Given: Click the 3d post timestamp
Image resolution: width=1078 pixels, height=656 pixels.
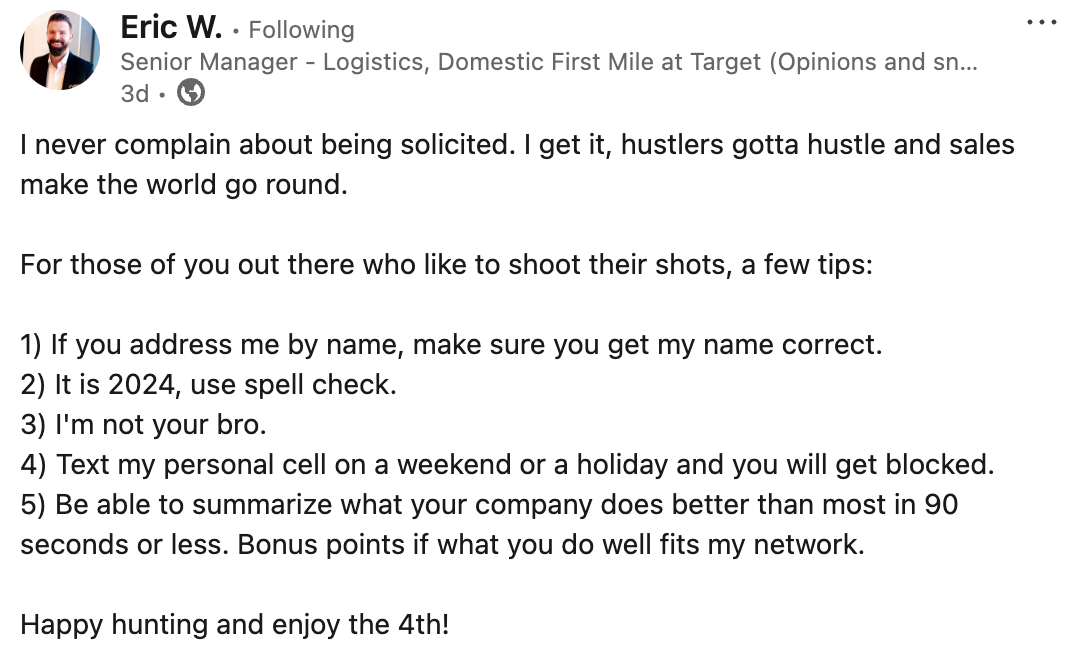Looking at the screenshot, I should tap(134, 93).
